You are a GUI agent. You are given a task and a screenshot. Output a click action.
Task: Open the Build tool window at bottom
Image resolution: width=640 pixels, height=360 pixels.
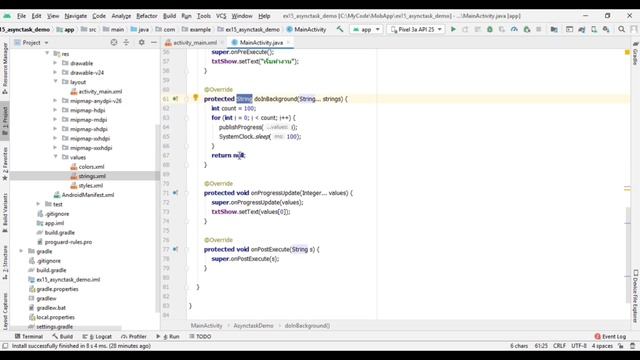pos(62,336)
